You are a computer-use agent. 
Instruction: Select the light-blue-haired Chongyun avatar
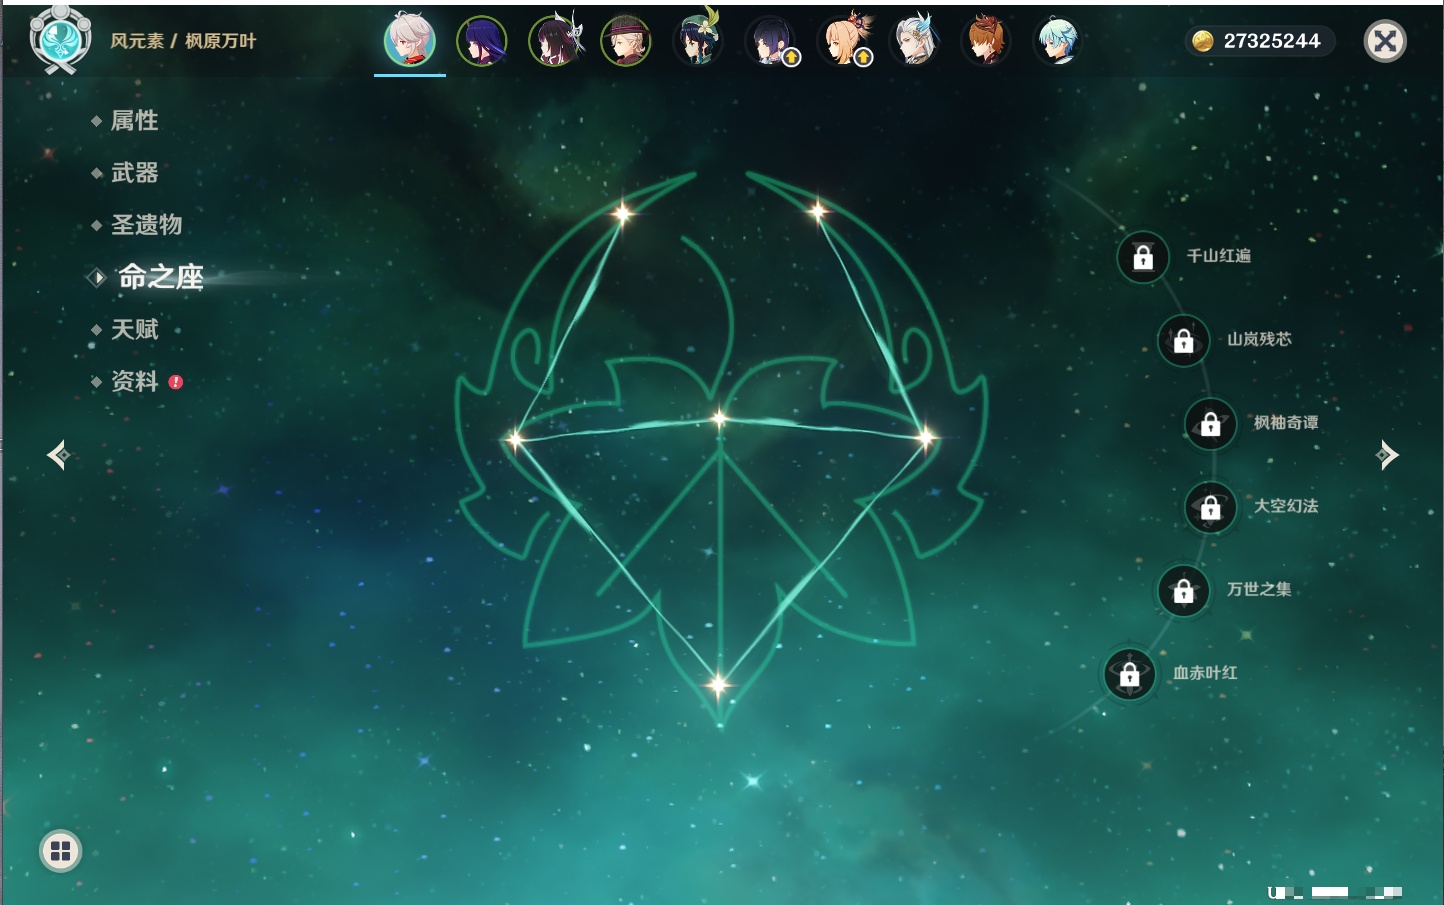[x=1057, y=42]
